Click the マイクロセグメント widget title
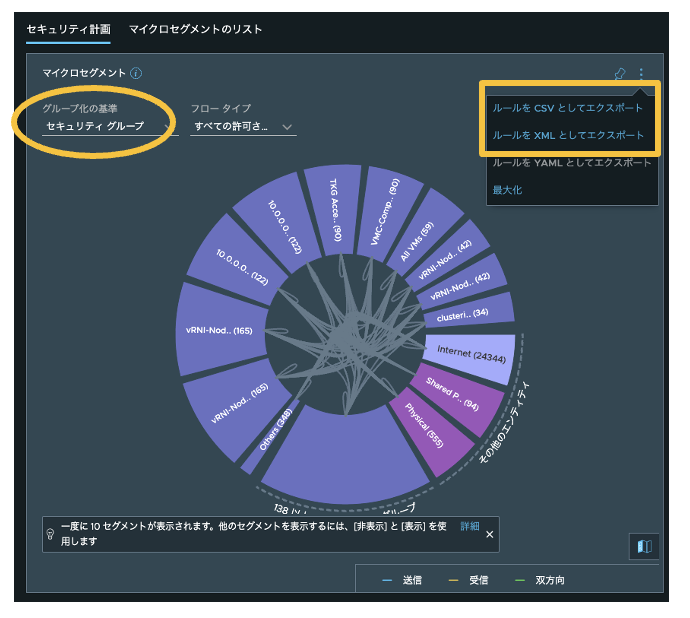Screen dimensions: 690x618 pyautogui.click(x=84, y=73)
